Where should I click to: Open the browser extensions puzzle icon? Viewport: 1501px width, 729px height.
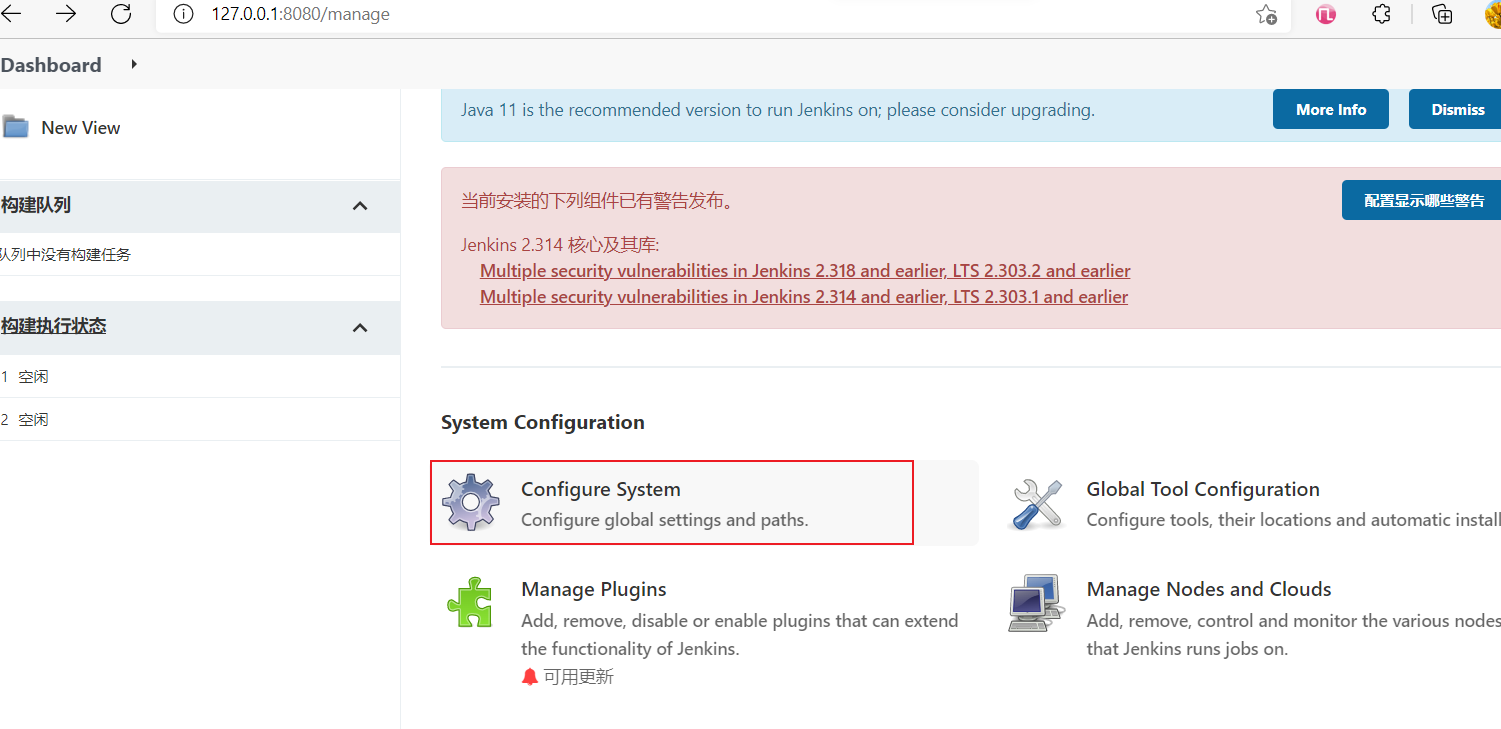1381,14
